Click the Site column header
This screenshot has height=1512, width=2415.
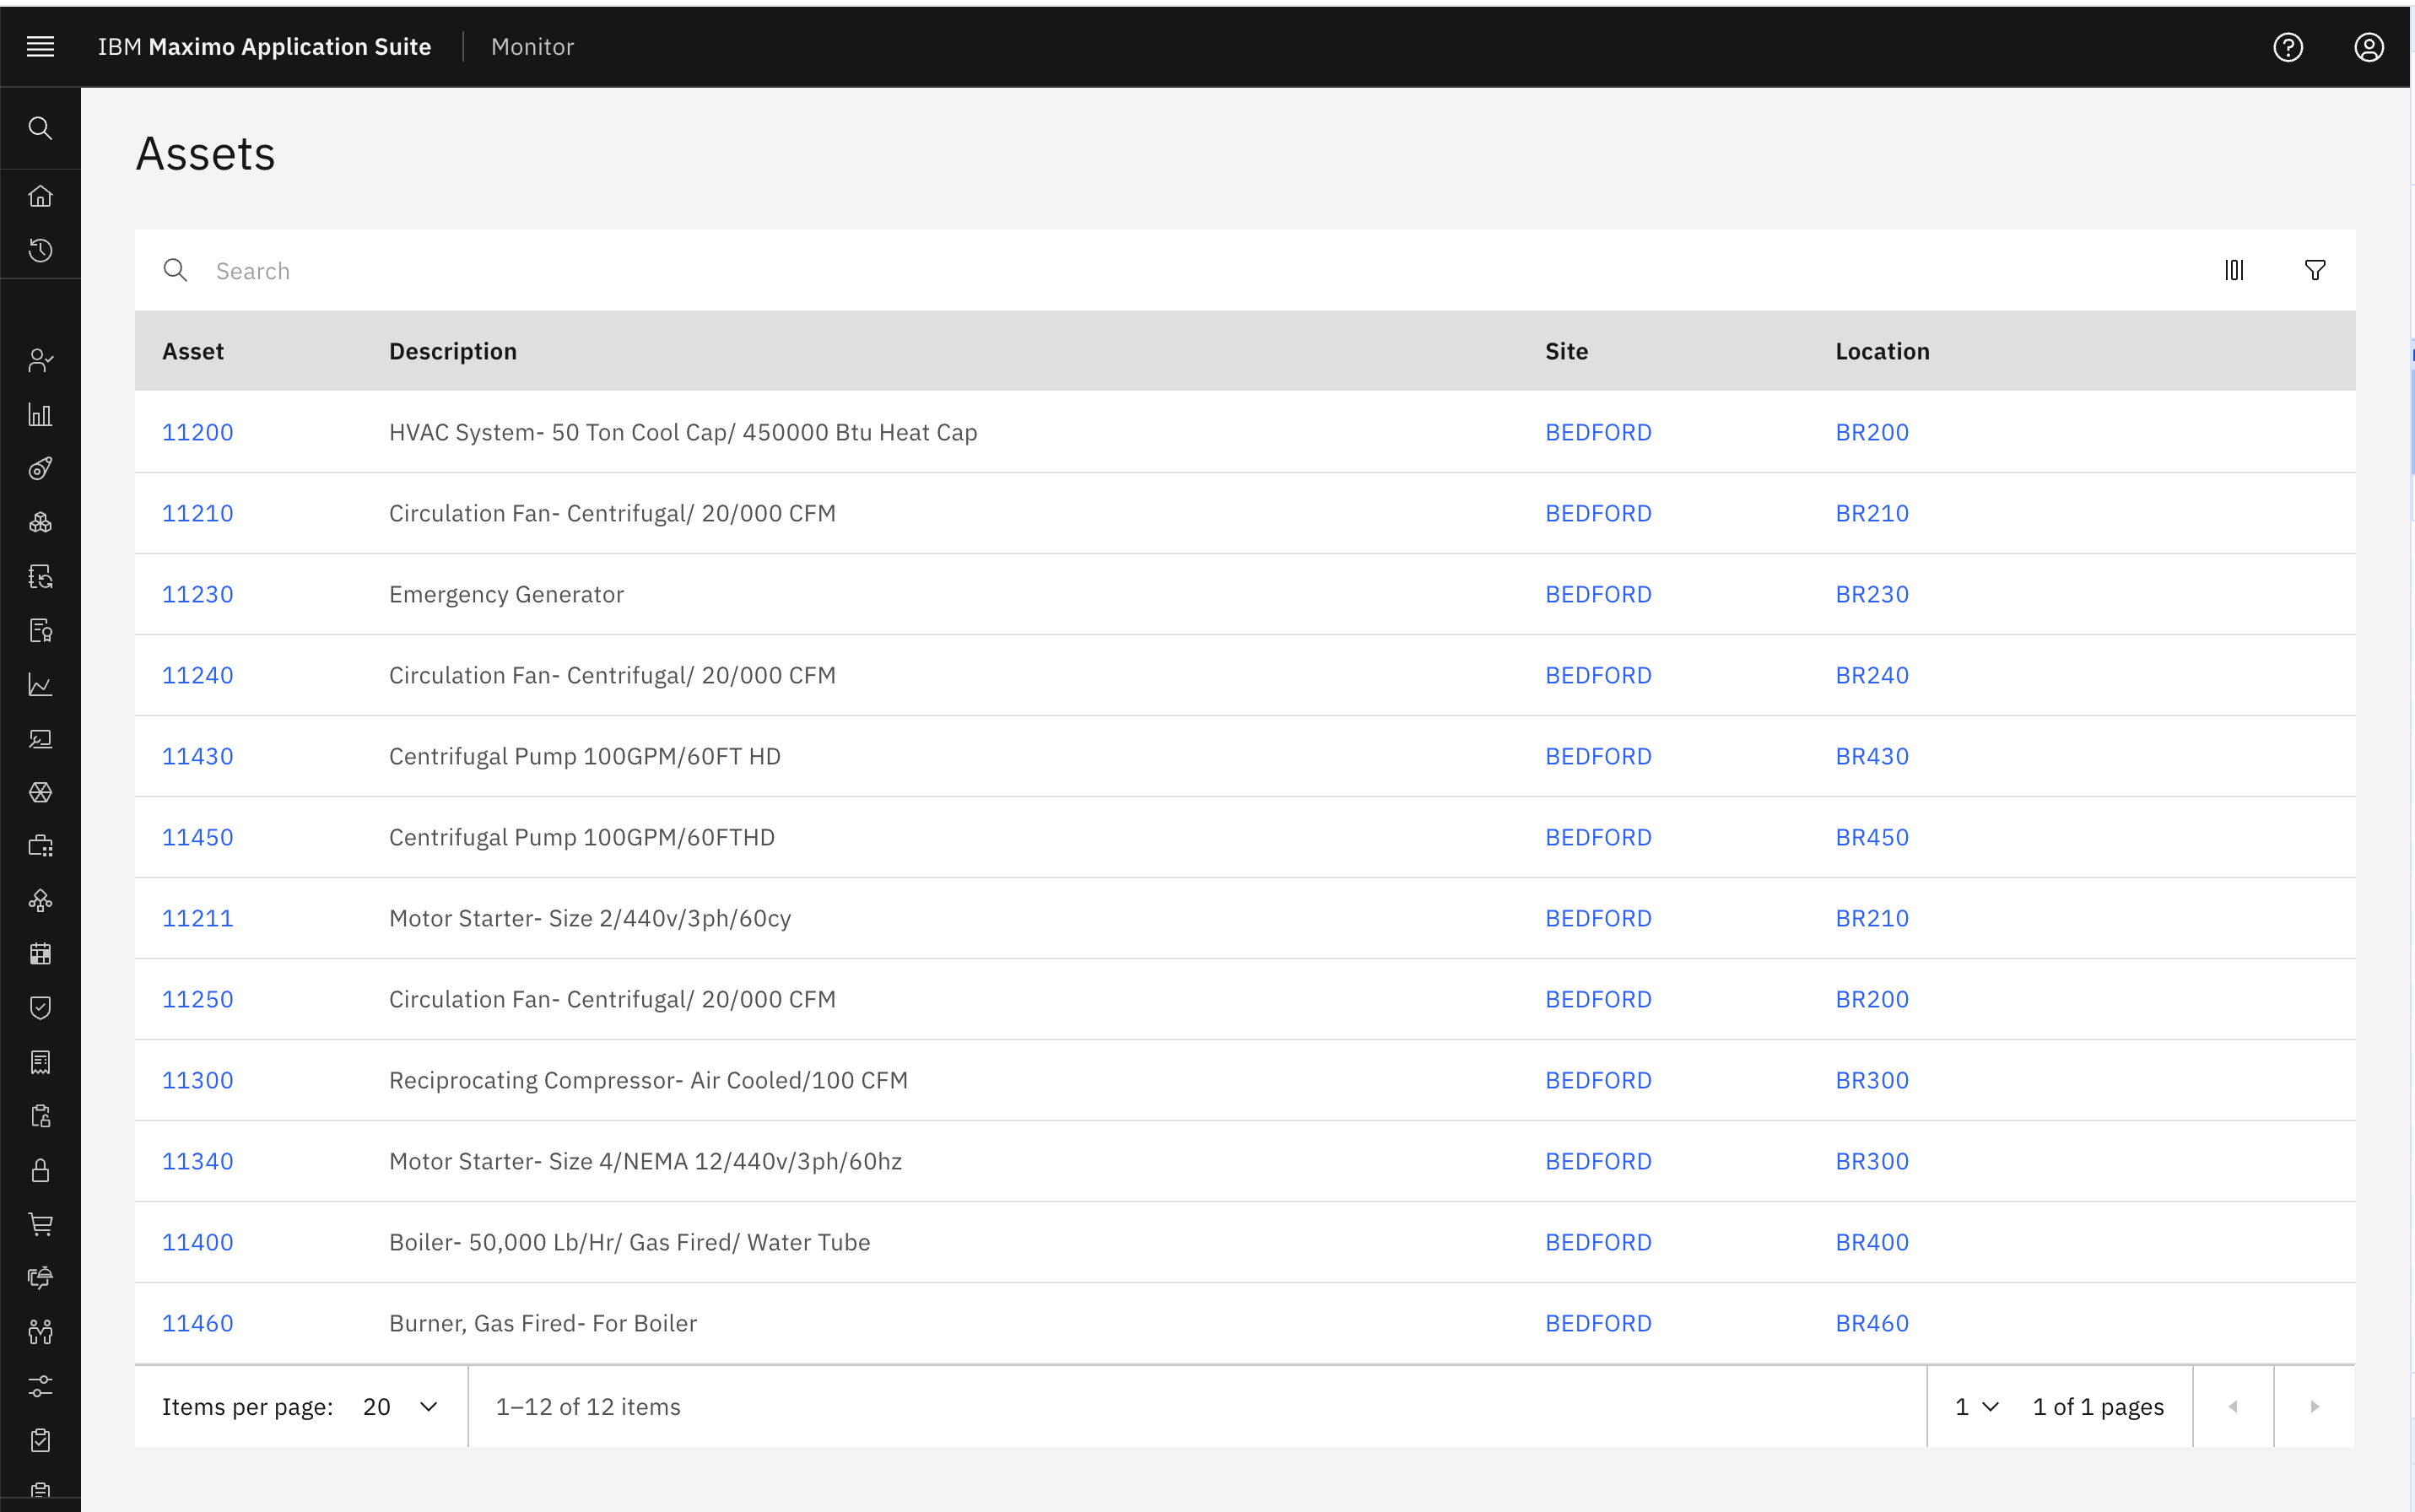pos(1566,351)
